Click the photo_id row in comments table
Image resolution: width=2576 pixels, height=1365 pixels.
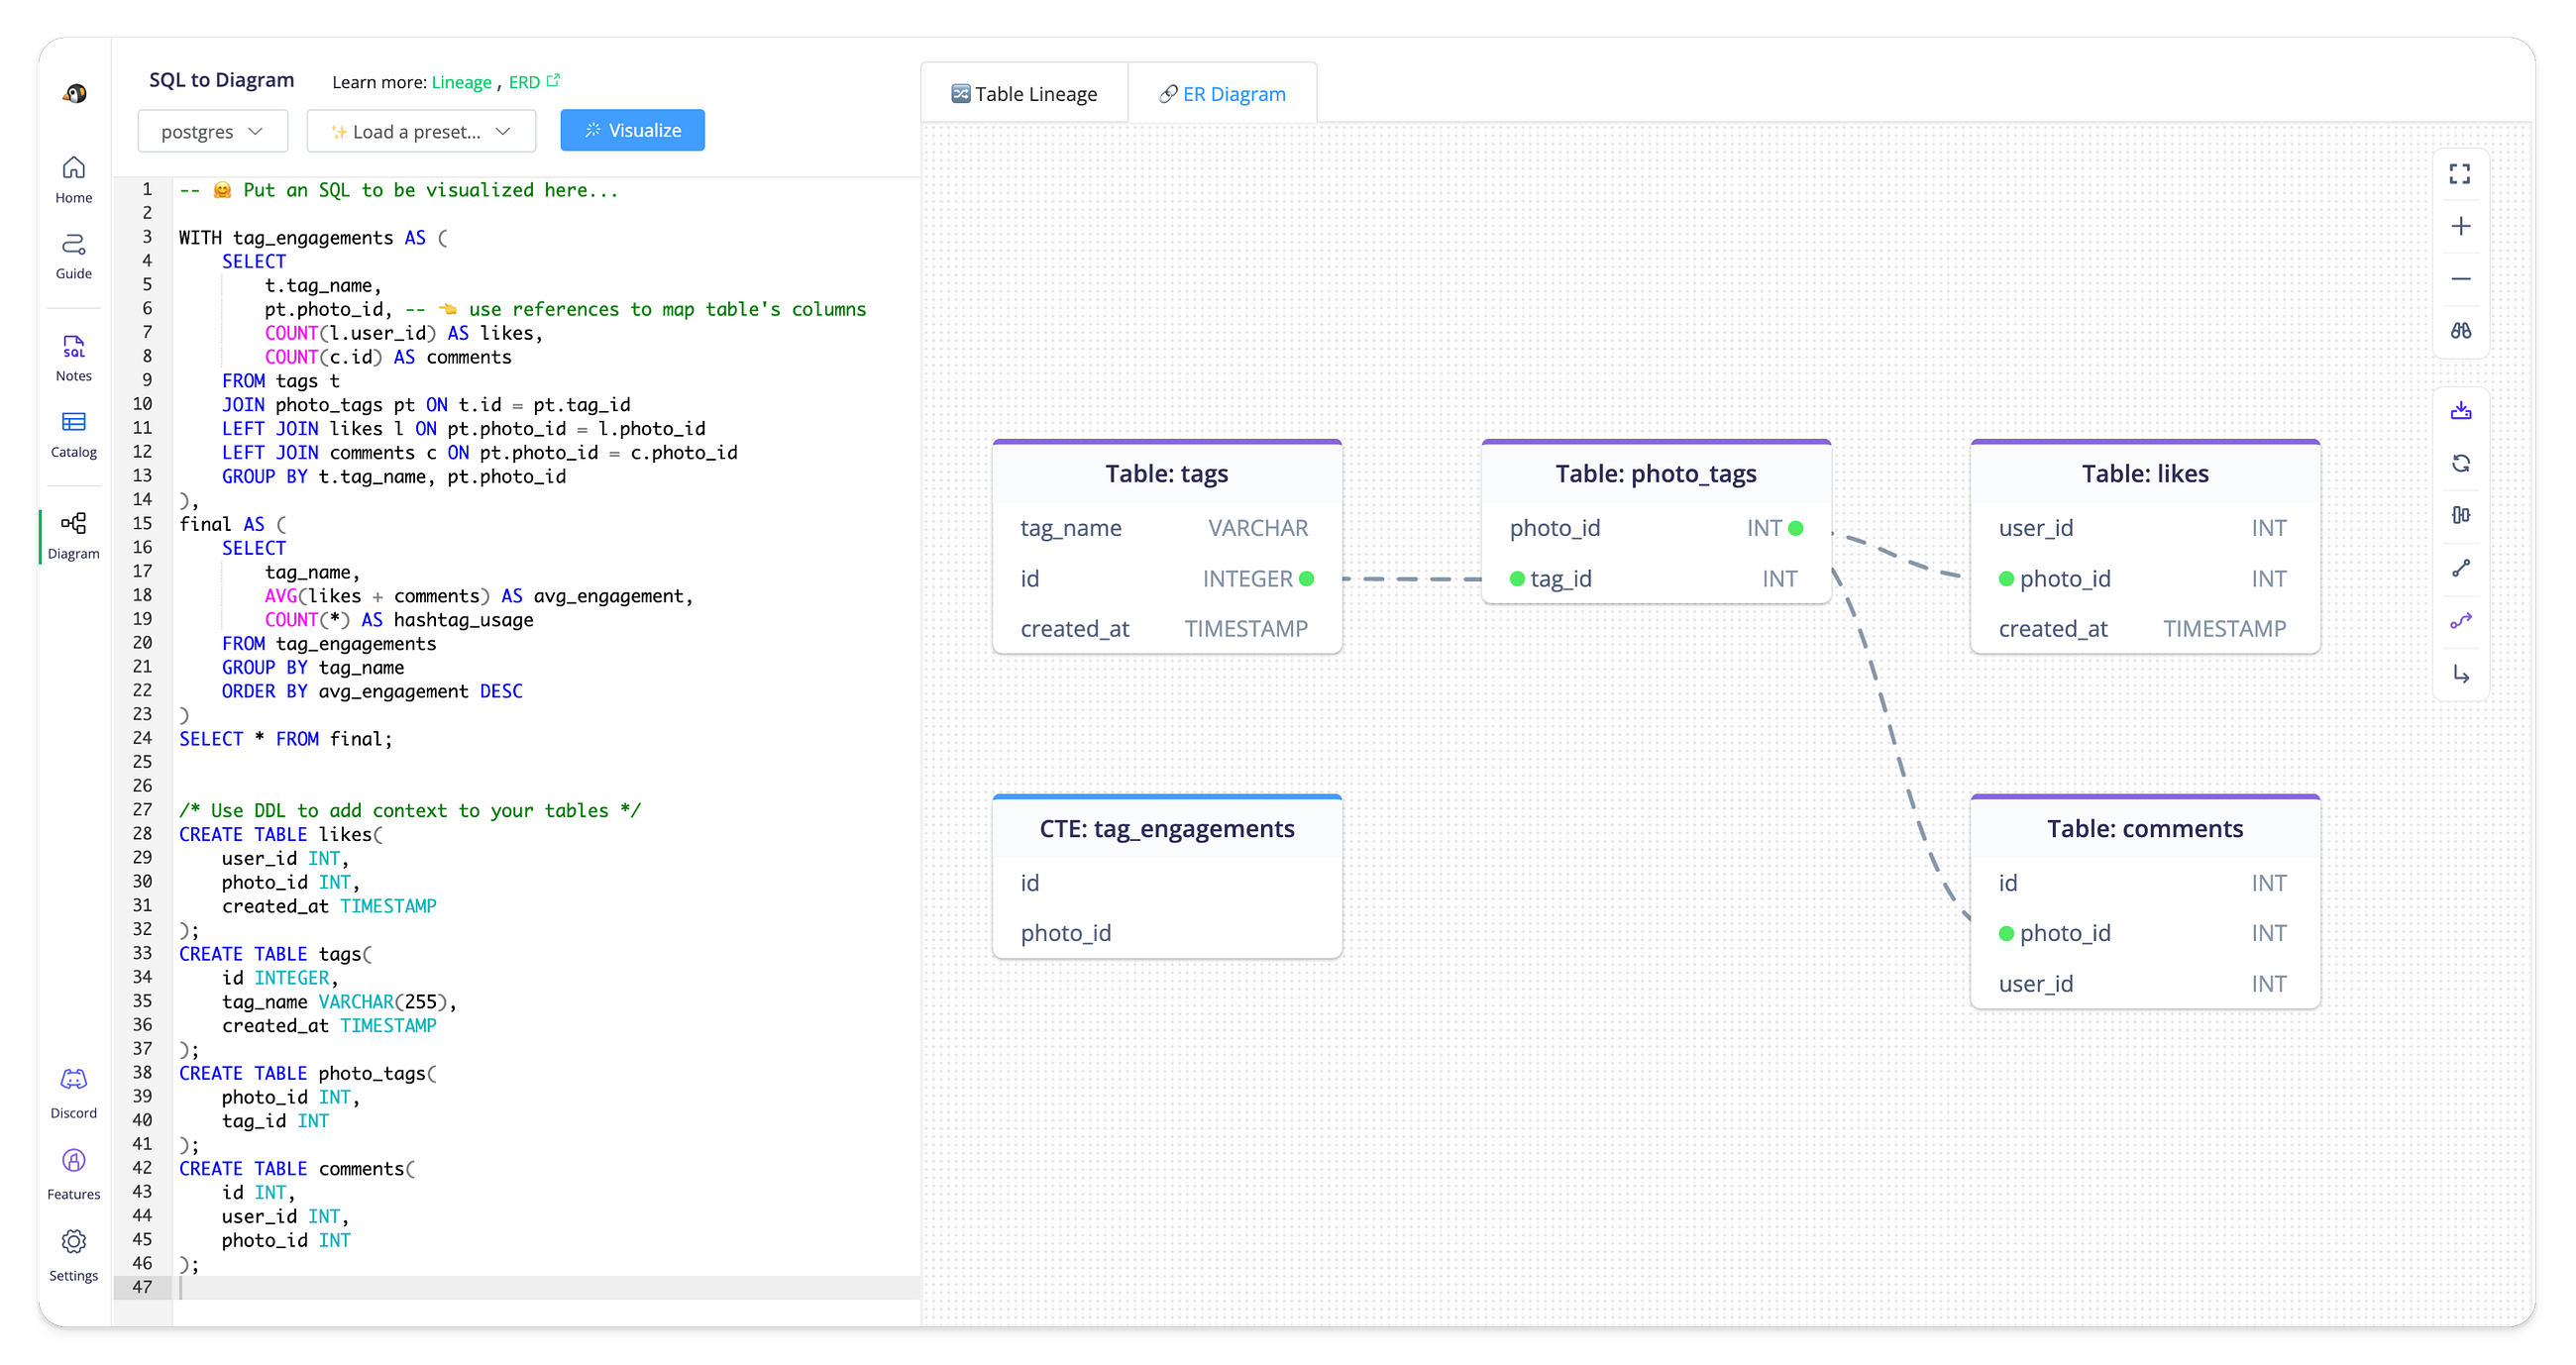coord(2144,933)
